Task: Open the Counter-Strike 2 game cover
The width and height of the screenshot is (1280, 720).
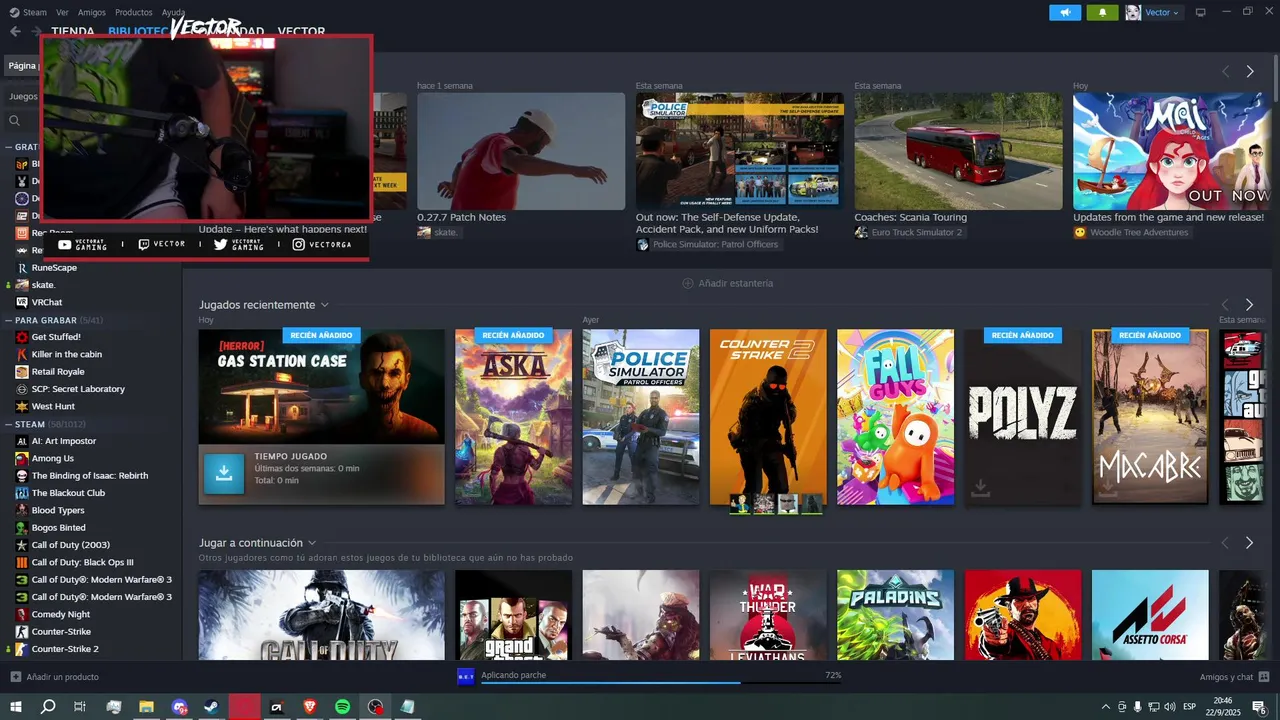Action: tap(768, 417)
